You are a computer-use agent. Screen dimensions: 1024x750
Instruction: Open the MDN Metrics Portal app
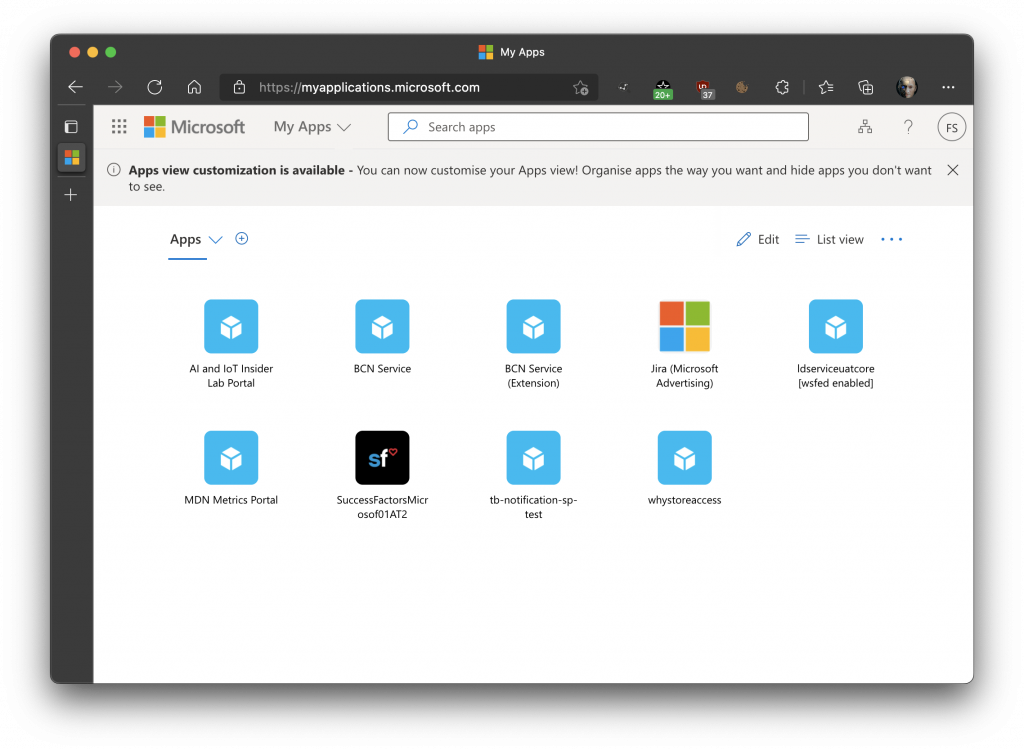231,458
